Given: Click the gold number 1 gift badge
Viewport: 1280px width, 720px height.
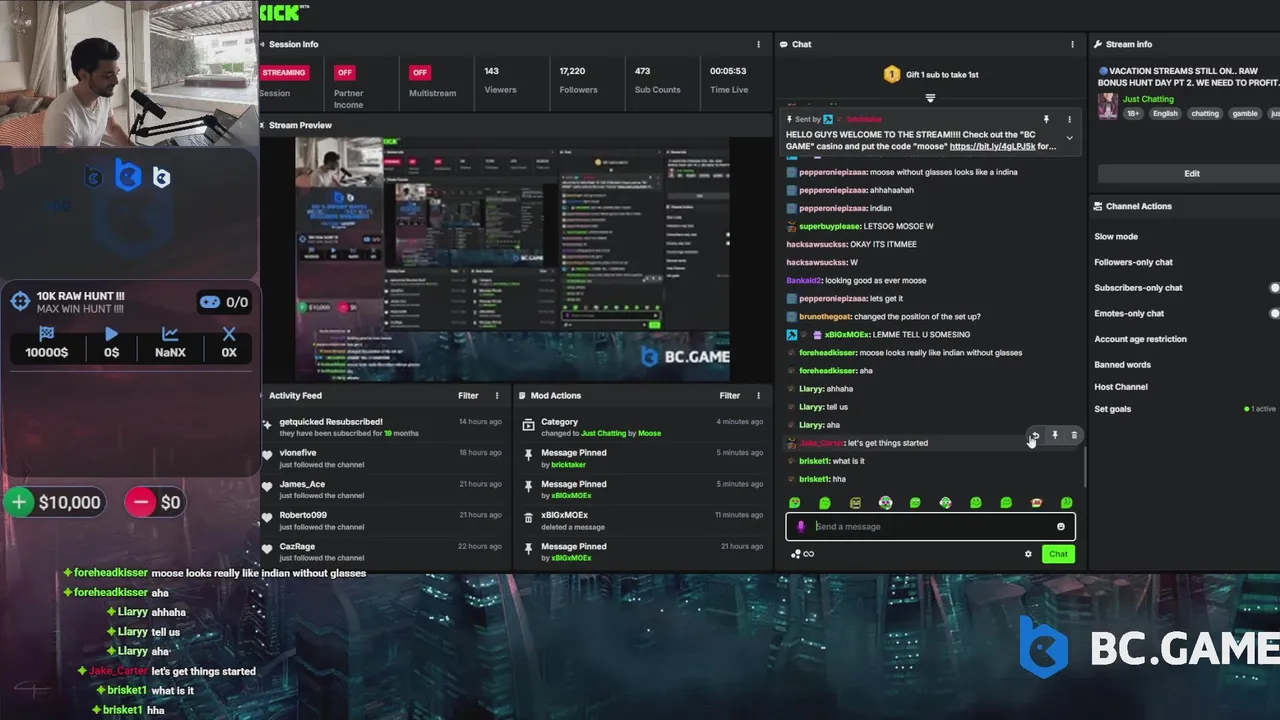Looking at the screenshot, I should click(x=892, y=74).
